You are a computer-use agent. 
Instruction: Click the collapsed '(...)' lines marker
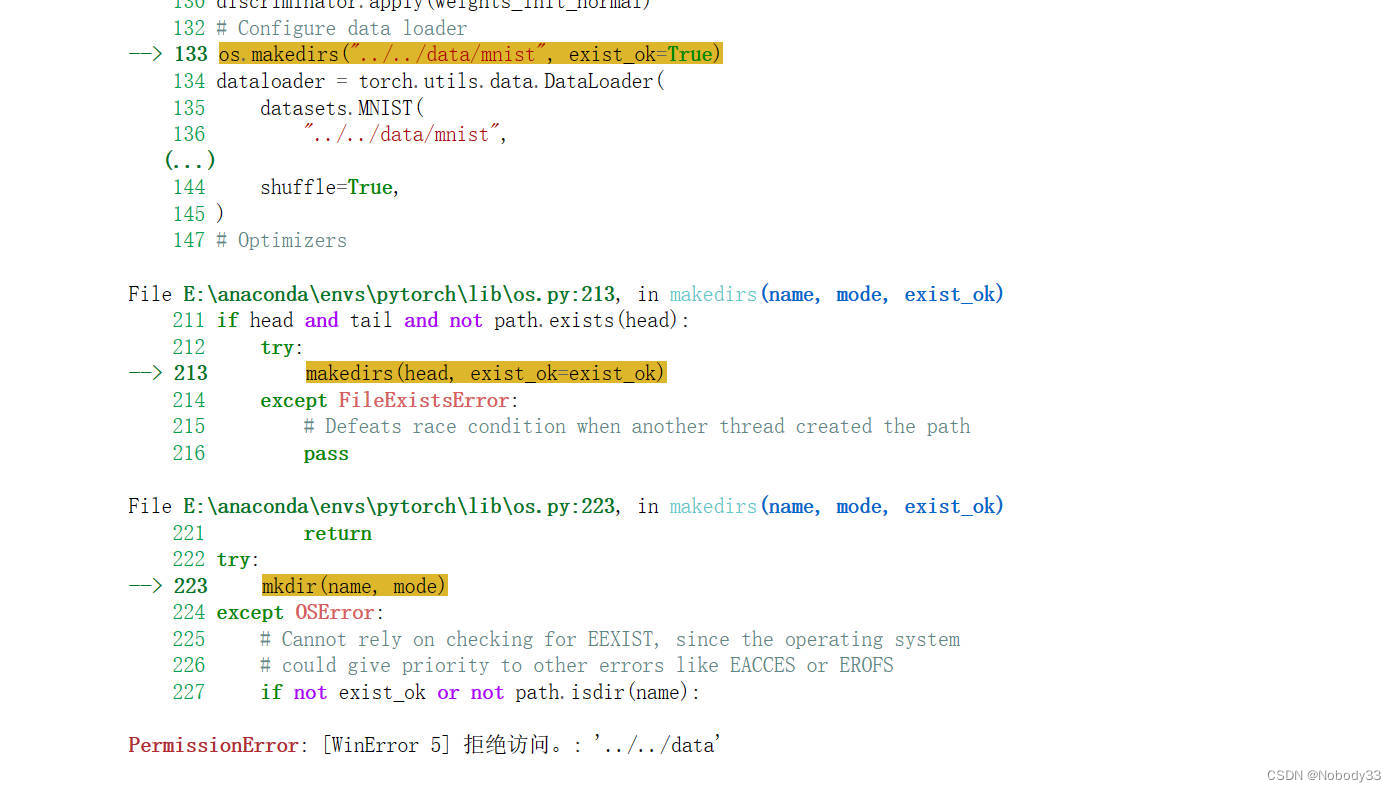click(190, 160)
